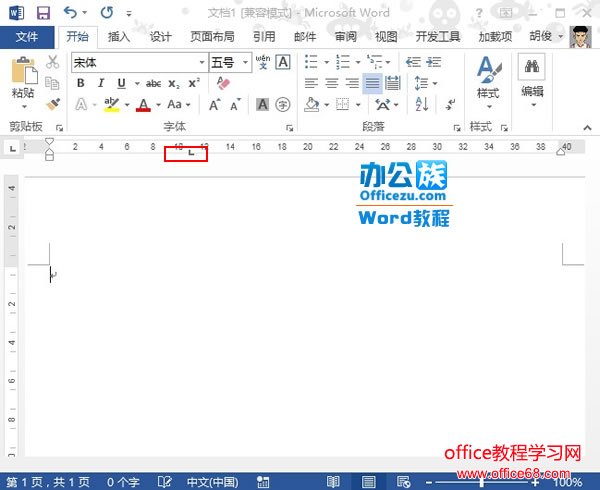
Task: Click the 中文(中国) language status
Action: coord(212,482)
